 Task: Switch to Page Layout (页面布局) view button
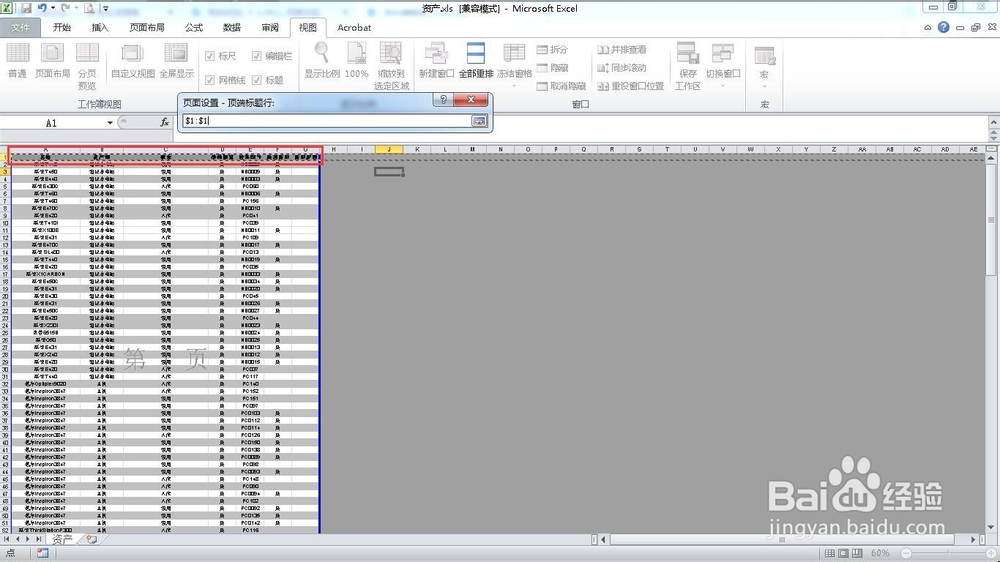tap(52, 61)
